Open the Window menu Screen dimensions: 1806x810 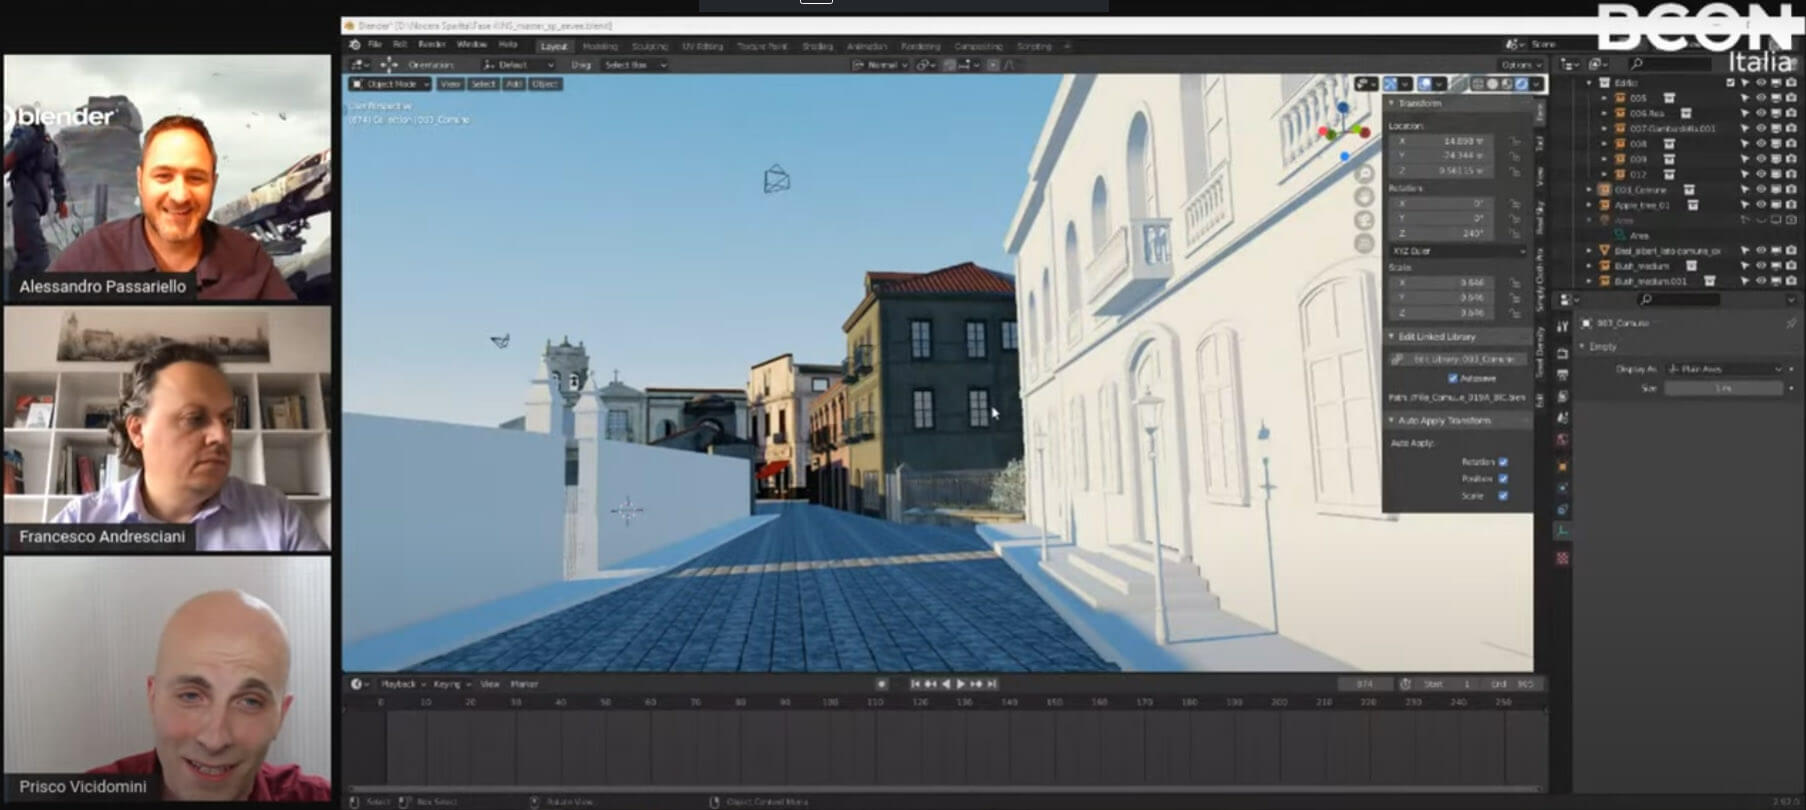(472, 45)
